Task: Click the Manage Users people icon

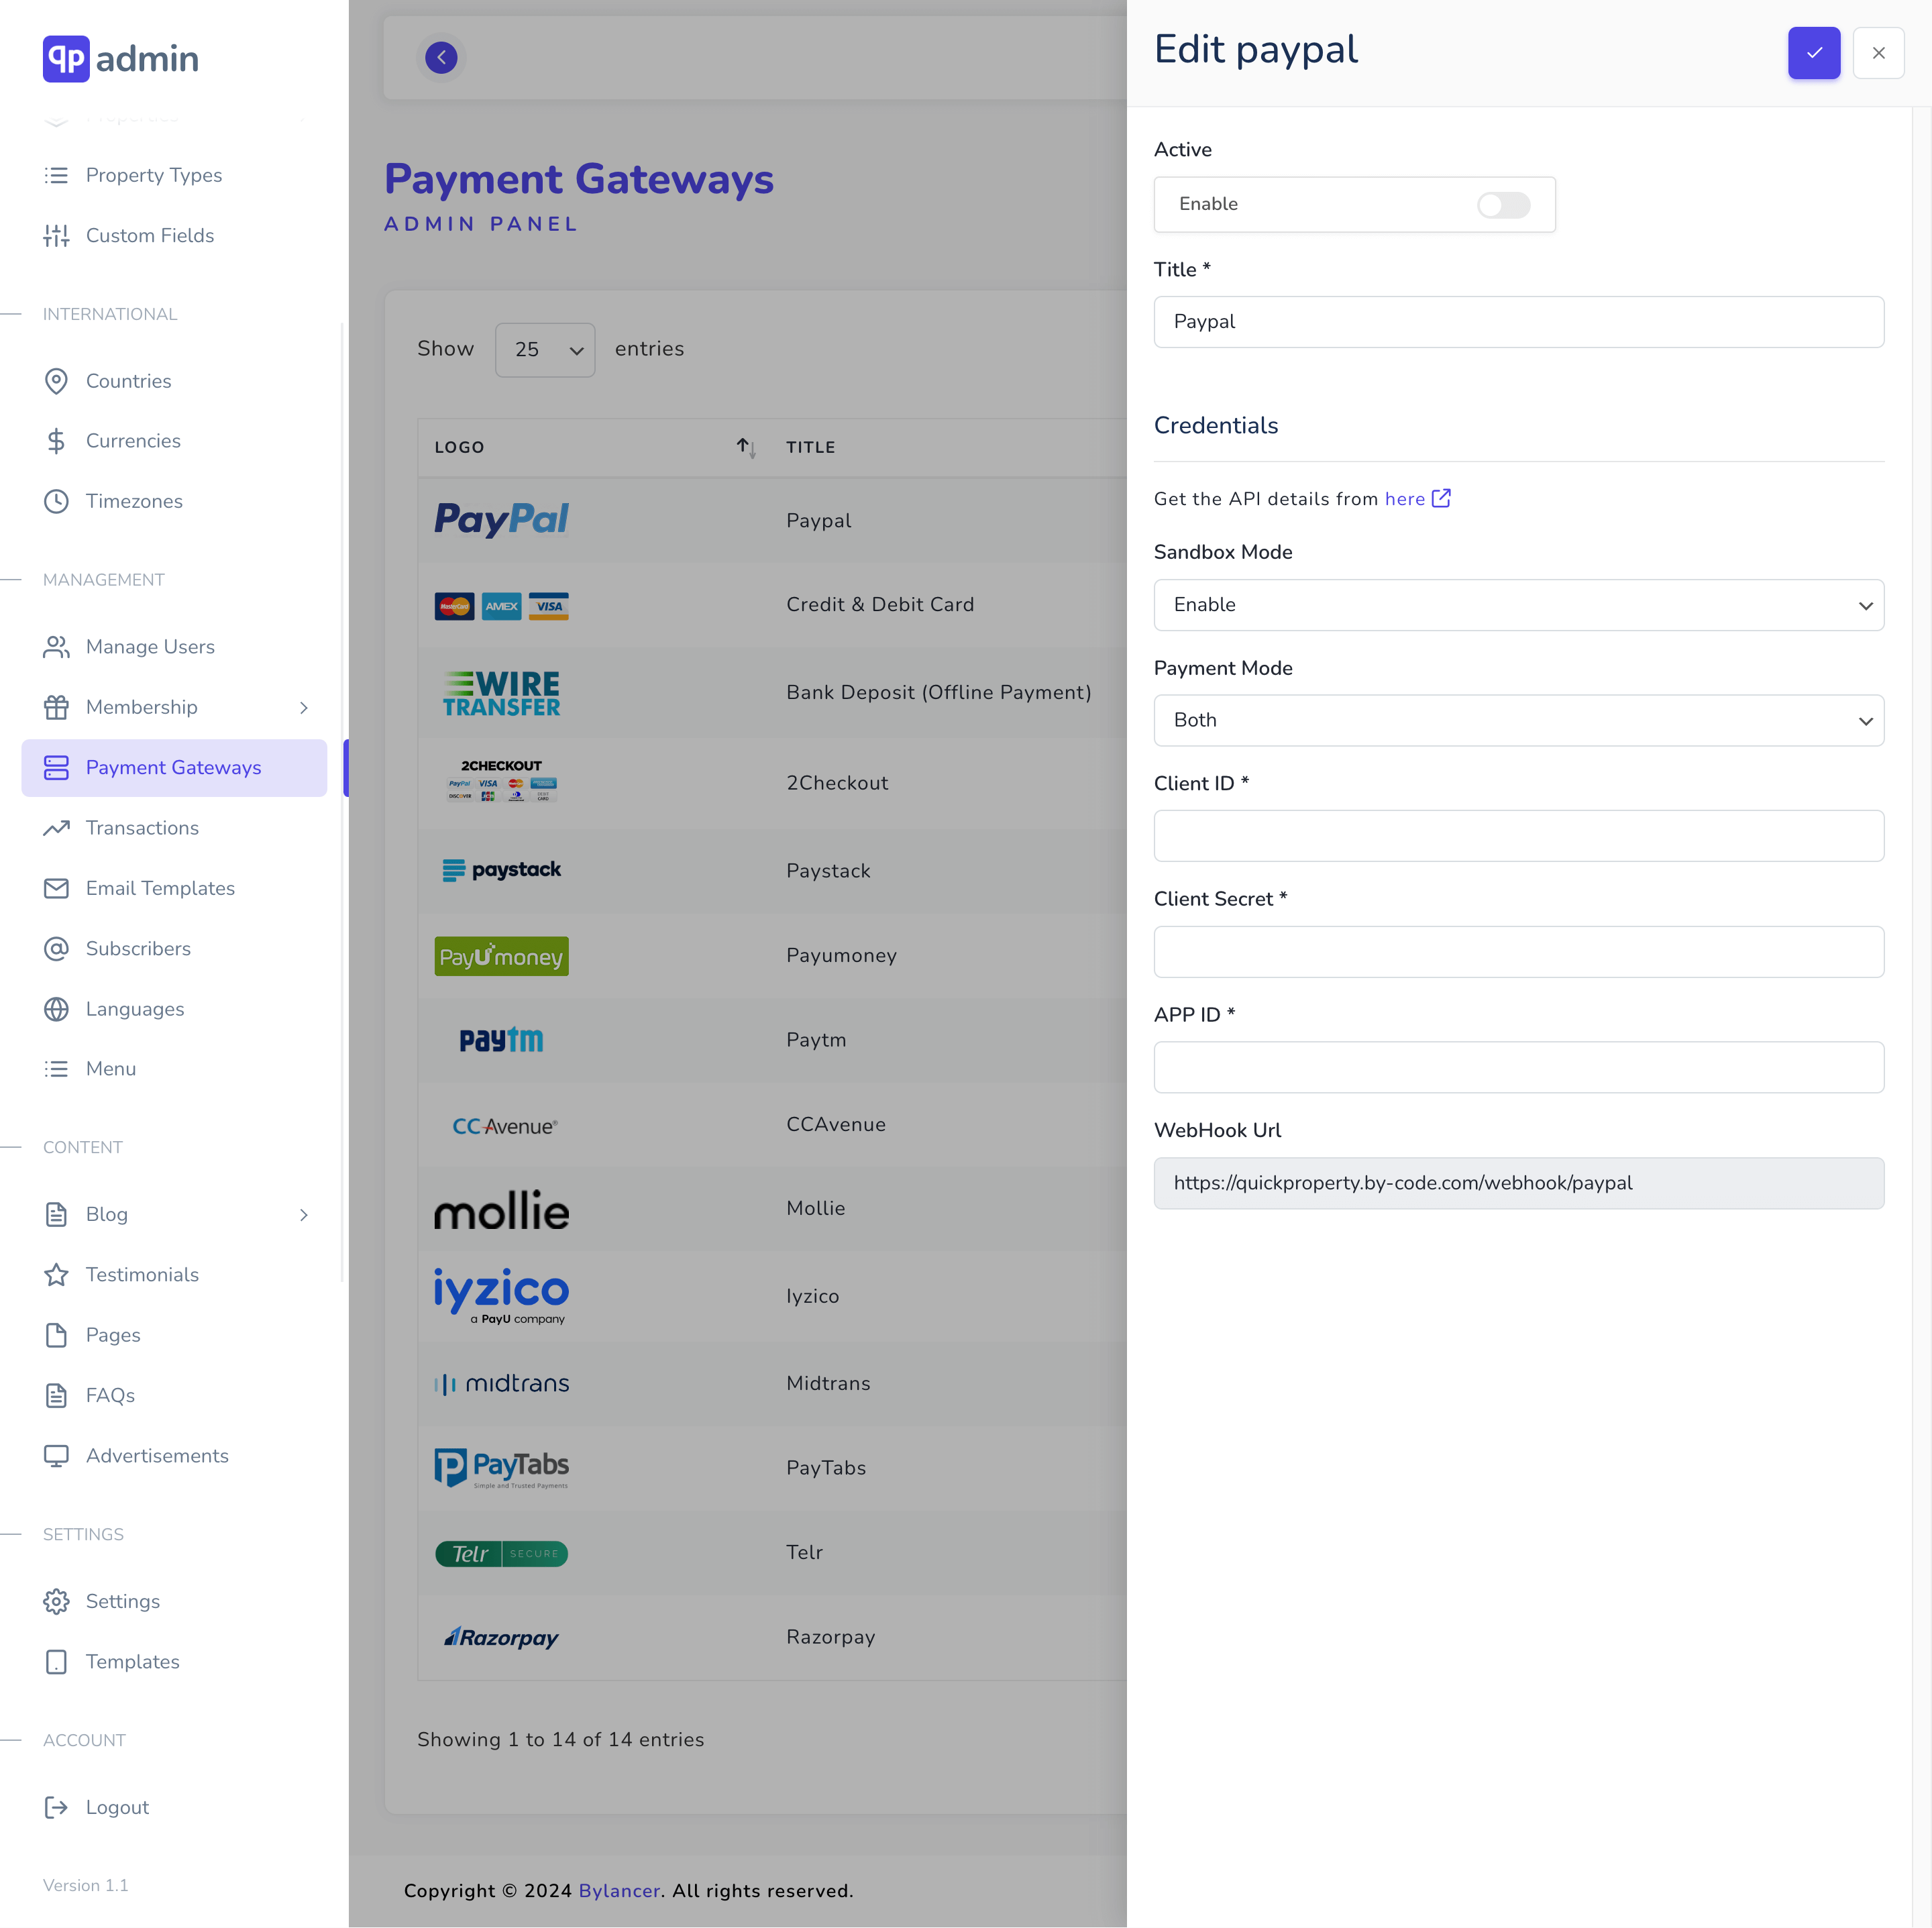Action: pyautogui.click(x=56, y=647)
